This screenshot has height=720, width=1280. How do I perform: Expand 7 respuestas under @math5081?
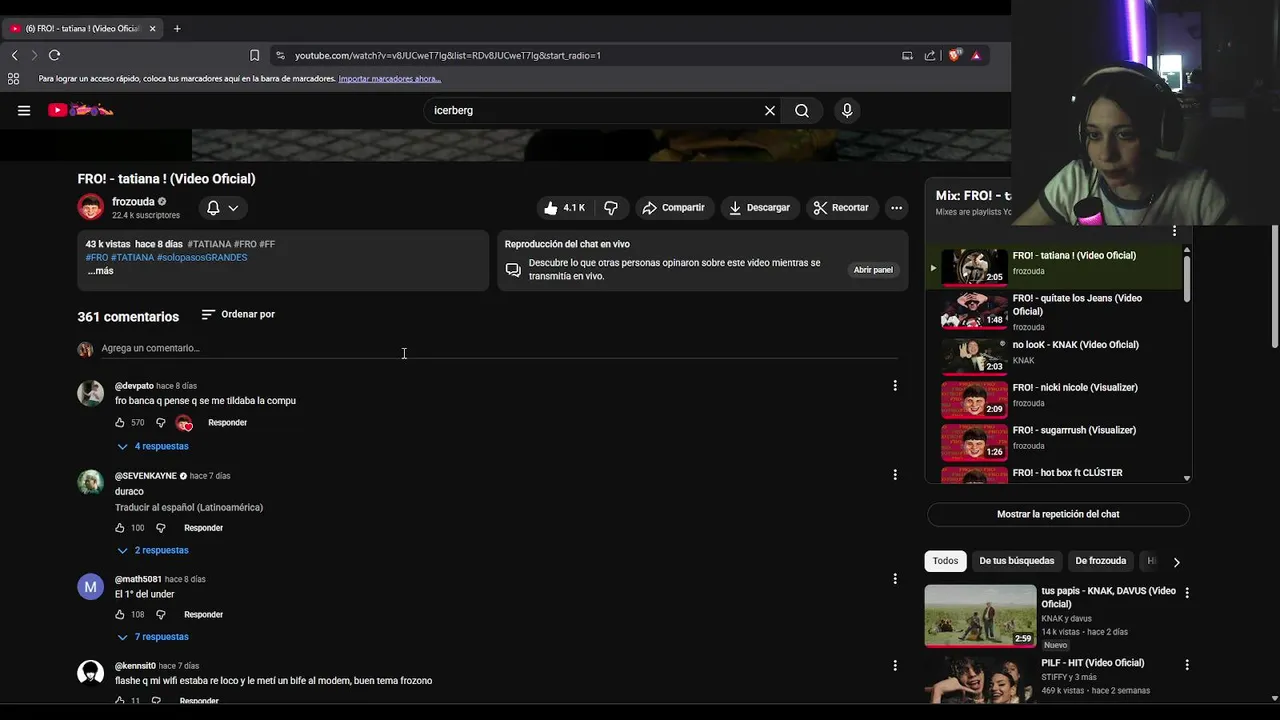(153, 637)
